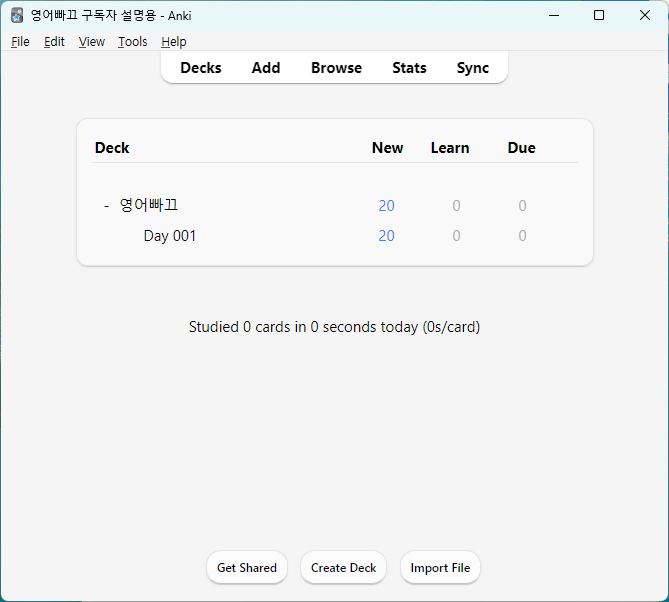Screen dimensions: 669x602
Task: Click the Learn count for 영어빠끄
Action: point(457,206)
